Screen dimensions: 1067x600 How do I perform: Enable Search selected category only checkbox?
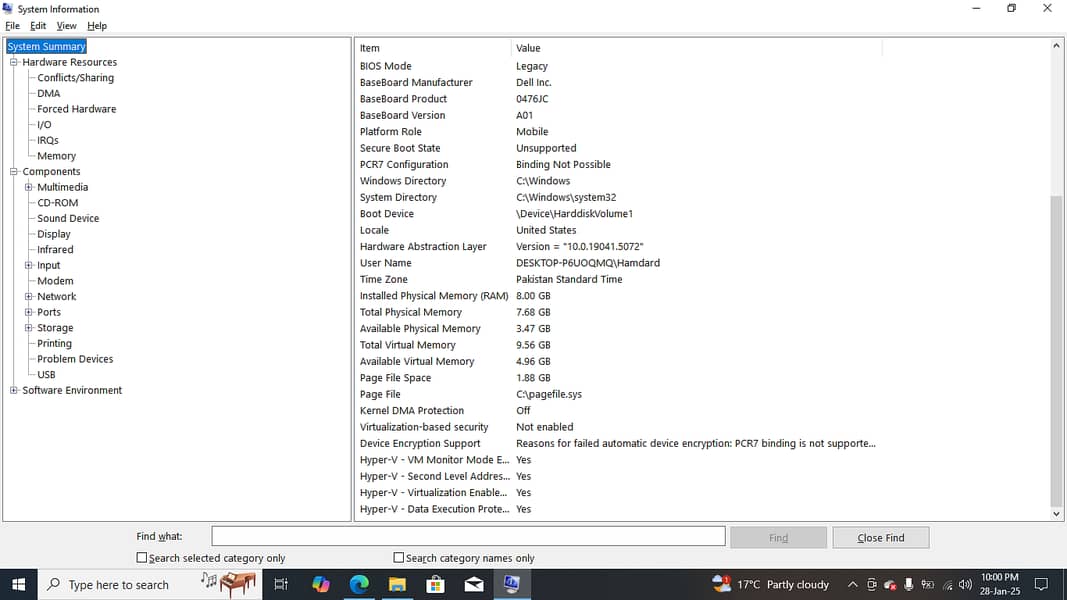[142, 558]
